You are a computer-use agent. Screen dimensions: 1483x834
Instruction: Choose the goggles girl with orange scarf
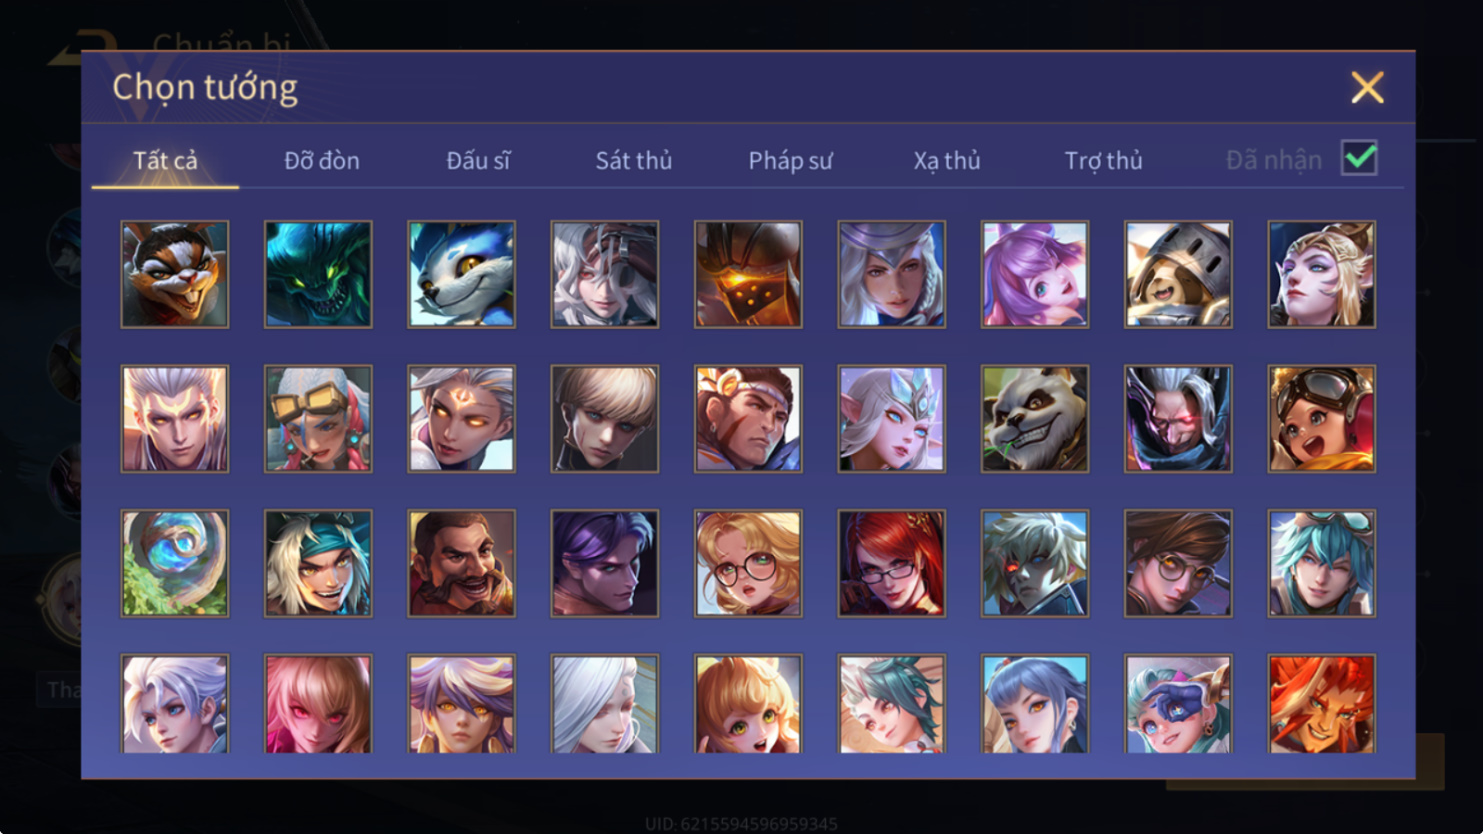click(x=1321, y=419)
